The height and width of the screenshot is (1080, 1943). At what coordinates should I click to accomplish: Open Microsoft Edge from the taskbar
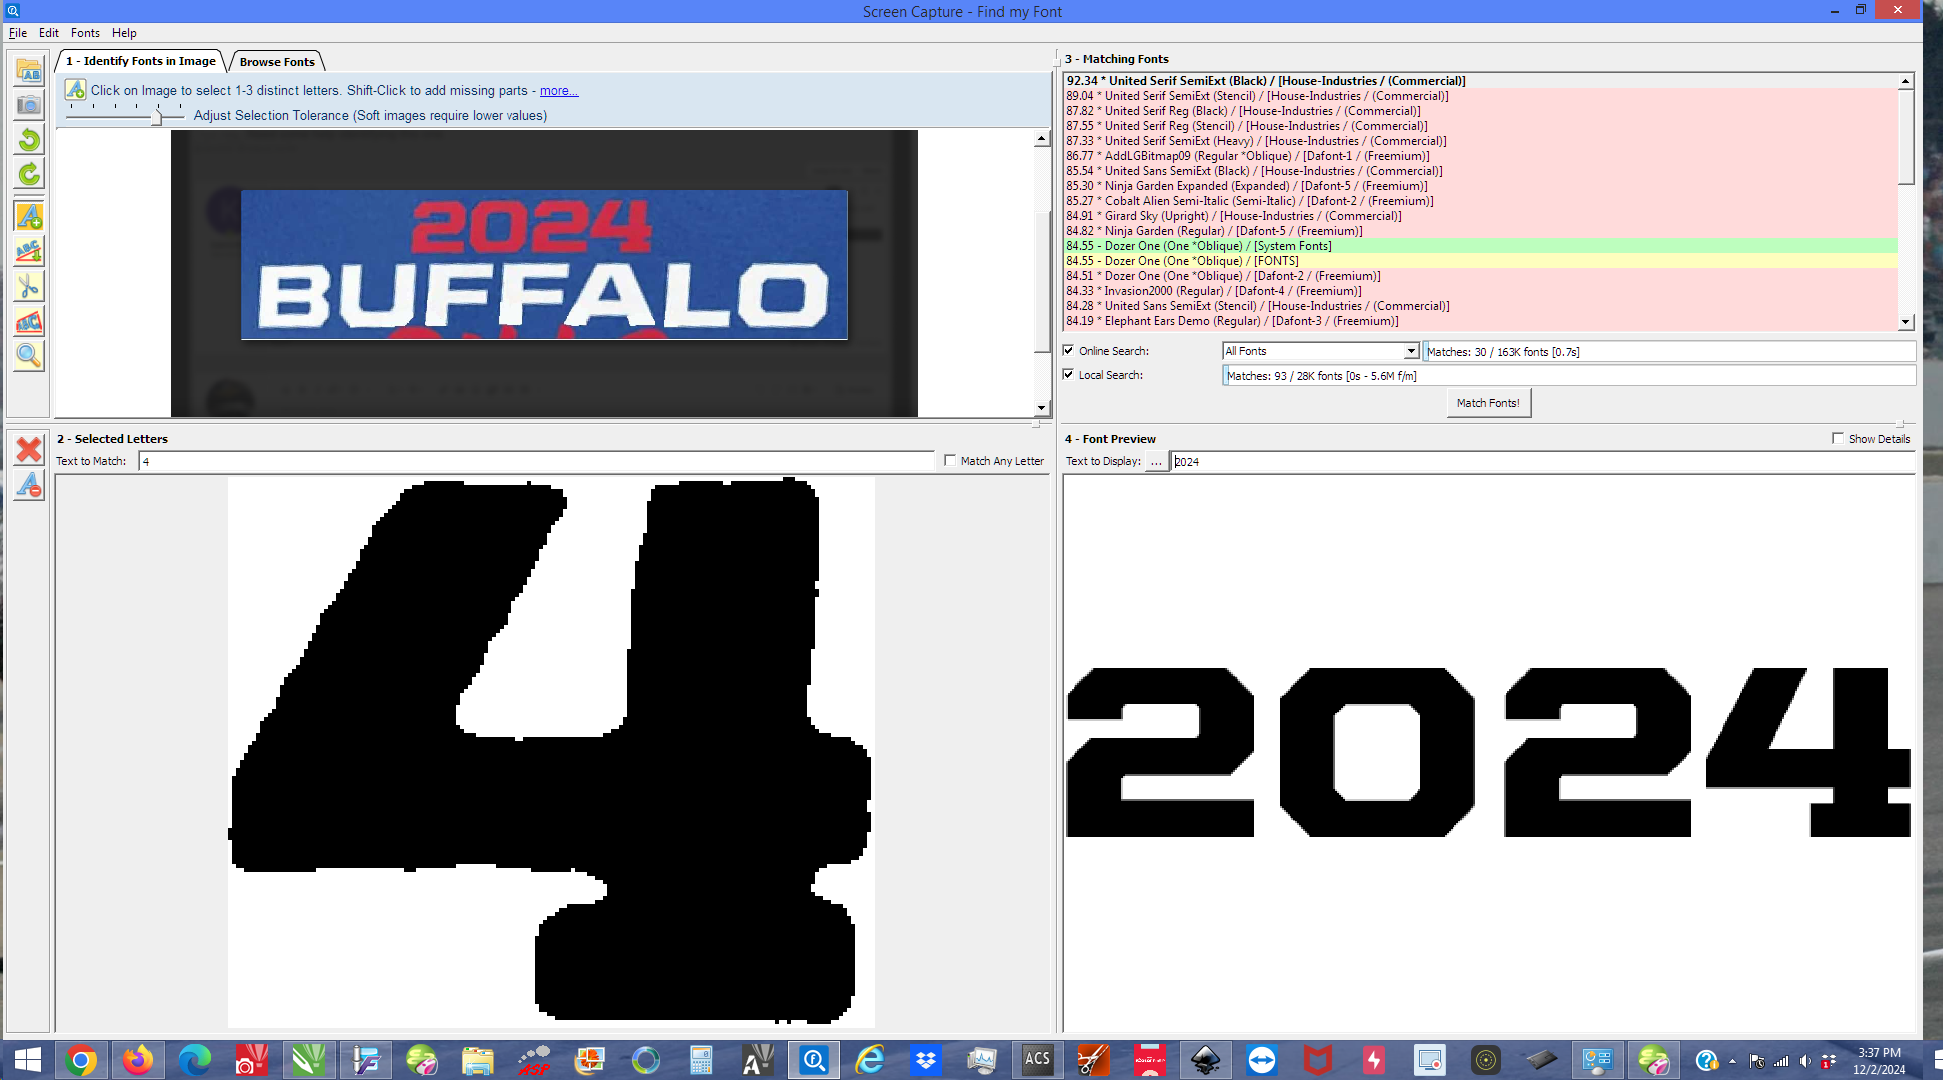[x=195, y=1060]
